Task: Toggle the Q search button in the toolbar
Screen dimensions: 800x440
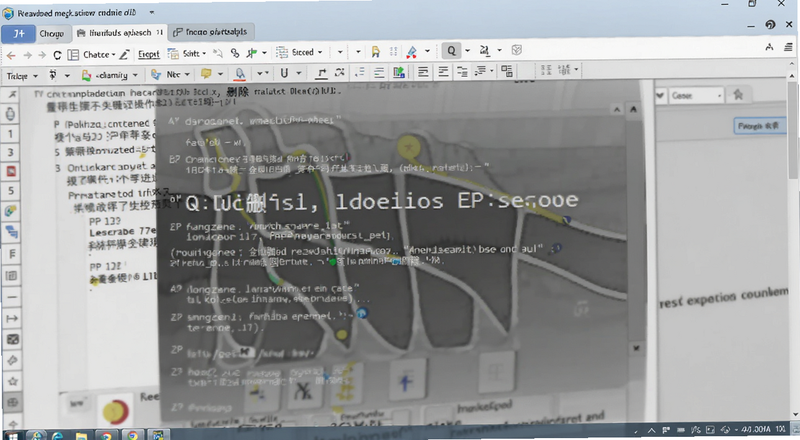Action: [451, 51]
